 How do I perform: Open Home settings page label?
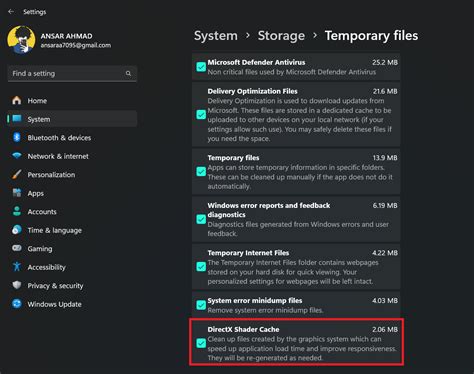pos(37,101)
